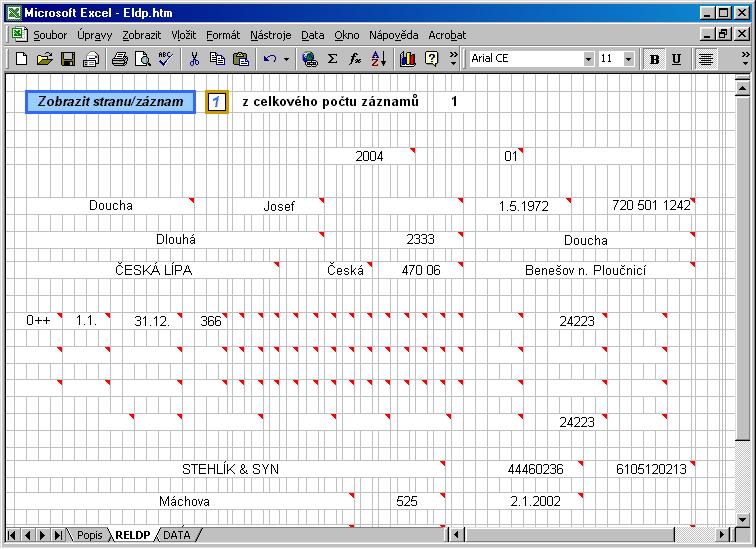The image size is (756, 549).
Task: Switch to the DATA sheet tab
Action: click(x=176, y=535)
